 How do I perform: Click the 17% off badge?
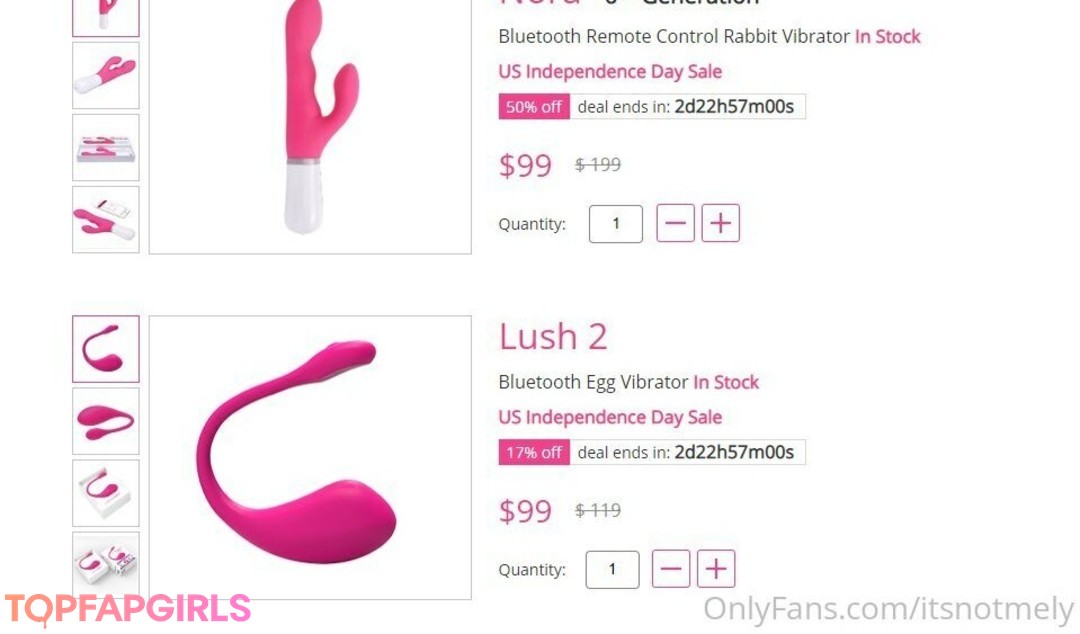[x=534, y=452]
